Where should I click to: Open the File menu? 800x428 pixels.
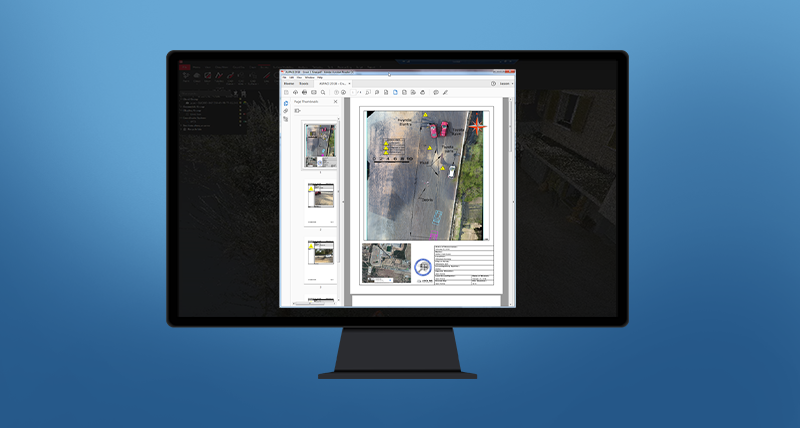285,78
